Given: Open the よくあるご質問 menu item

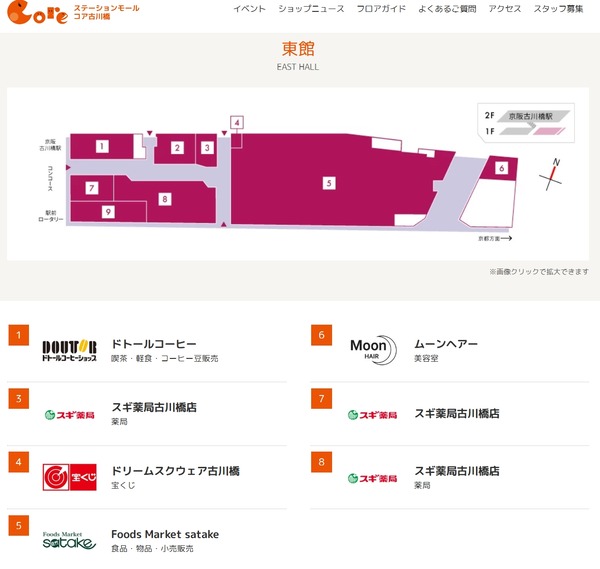Looking at the screenshot, I should point(447,9).
